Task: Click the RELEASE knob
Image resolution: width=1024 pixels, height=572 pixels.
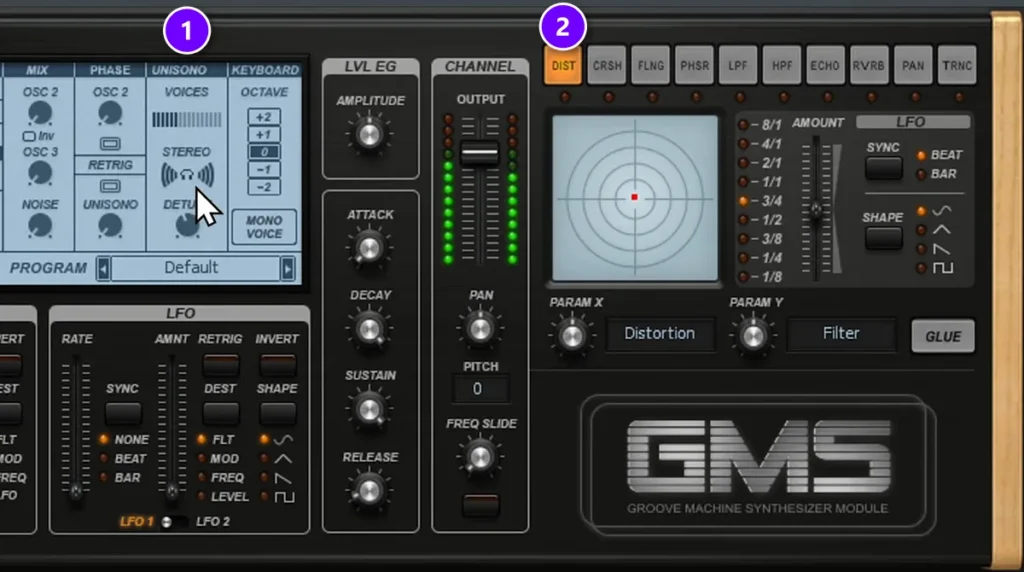Action: click(369, 491)
